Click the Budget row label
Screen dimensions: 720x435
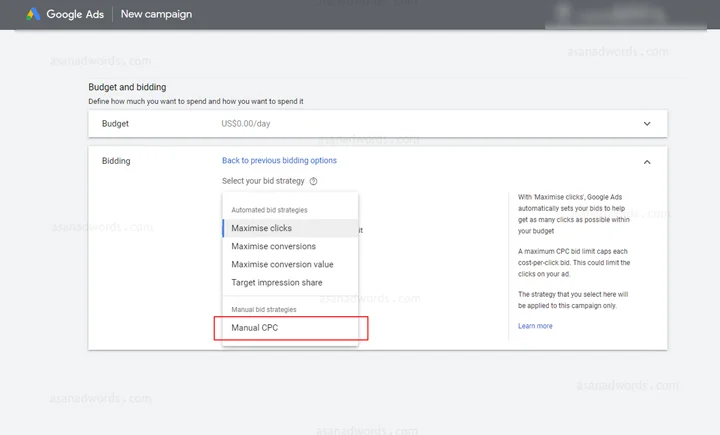[x=115, y=124]
